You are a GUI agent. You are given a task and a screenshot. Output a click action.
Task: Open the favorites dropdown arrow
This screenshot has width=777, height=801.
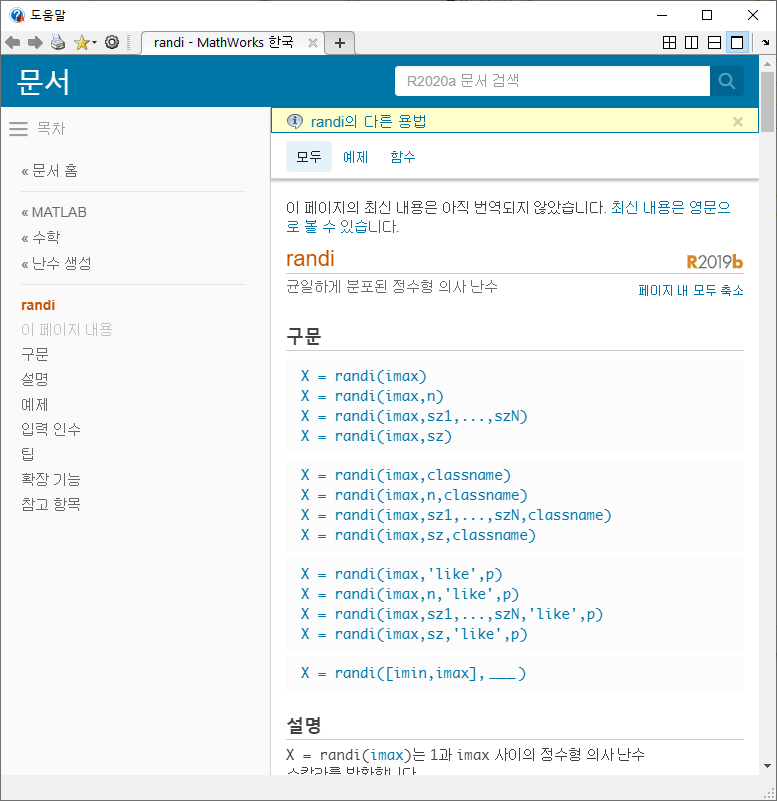pyautogui.click(x=95, y=43)
